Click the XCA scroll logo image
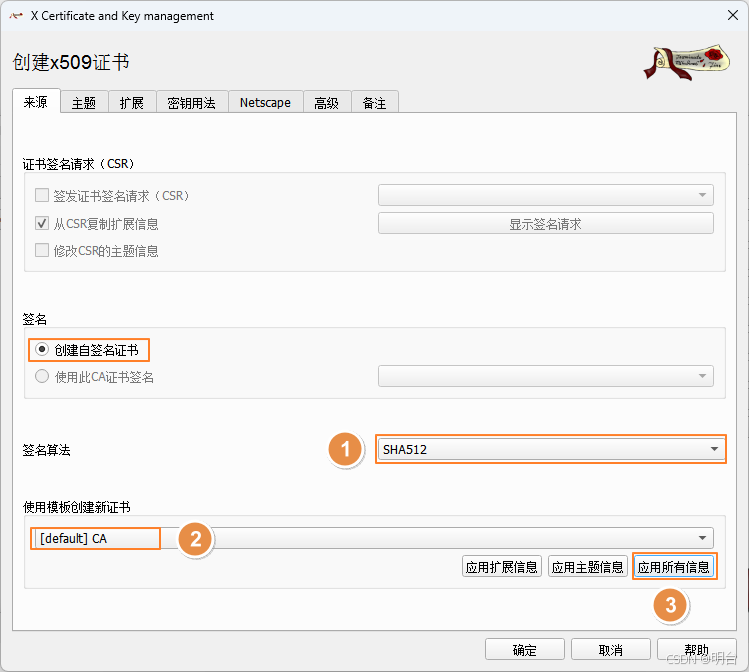Screen dimensions: 749x672 tap(686, 63)
